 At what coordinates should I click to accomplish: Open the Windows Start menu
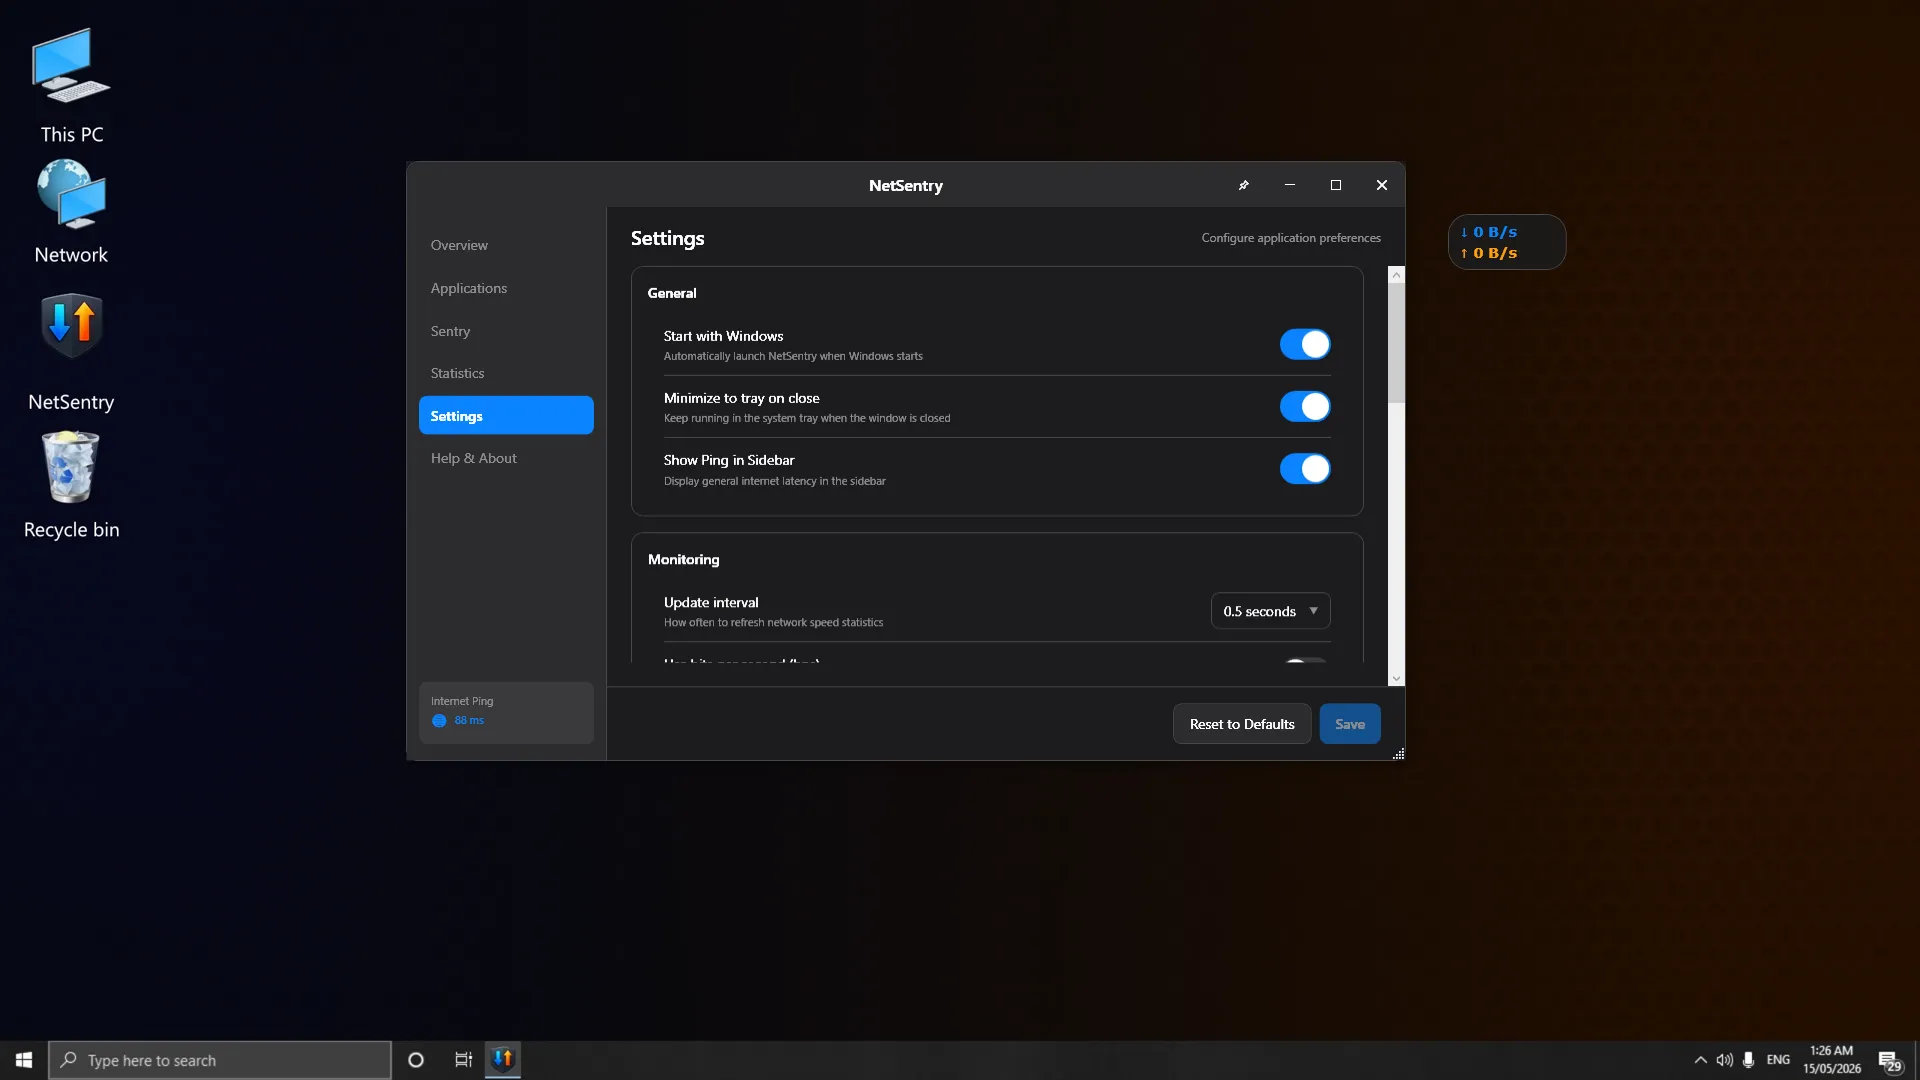coord(24,1060)
